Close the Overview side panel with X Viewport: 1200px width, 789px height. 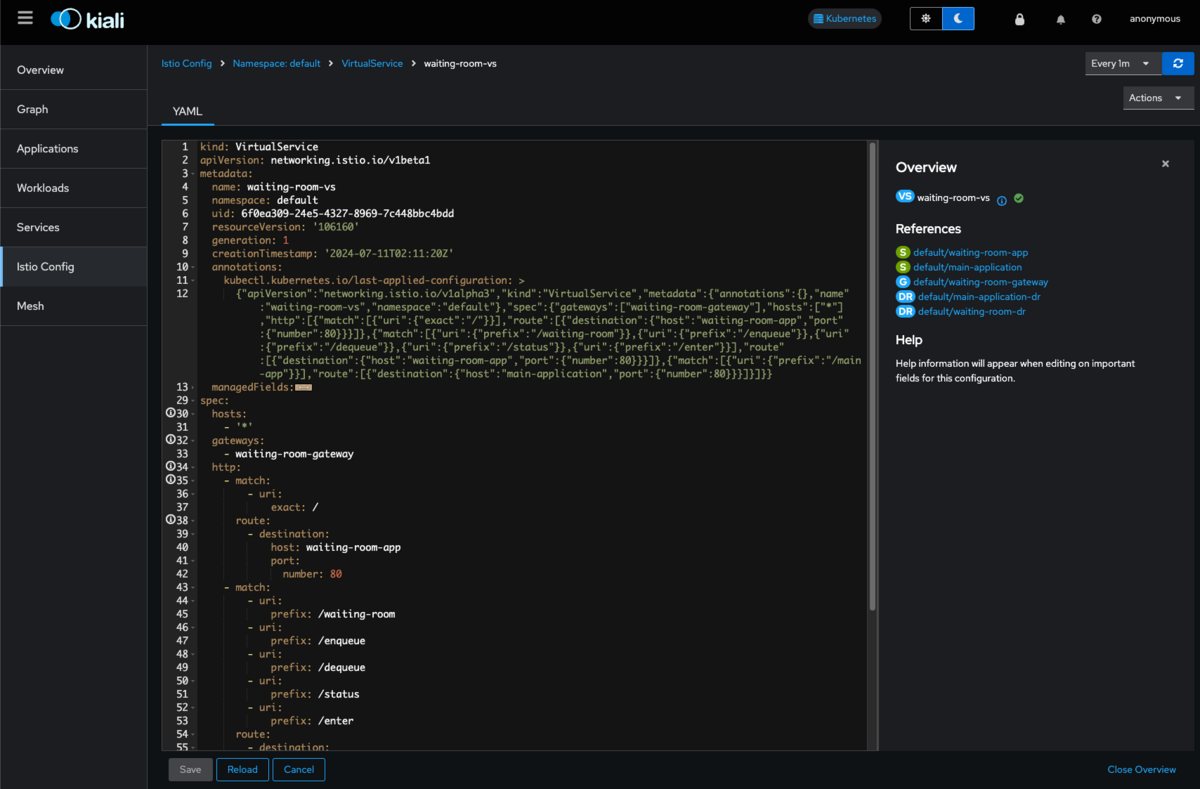click(1165, 164)
